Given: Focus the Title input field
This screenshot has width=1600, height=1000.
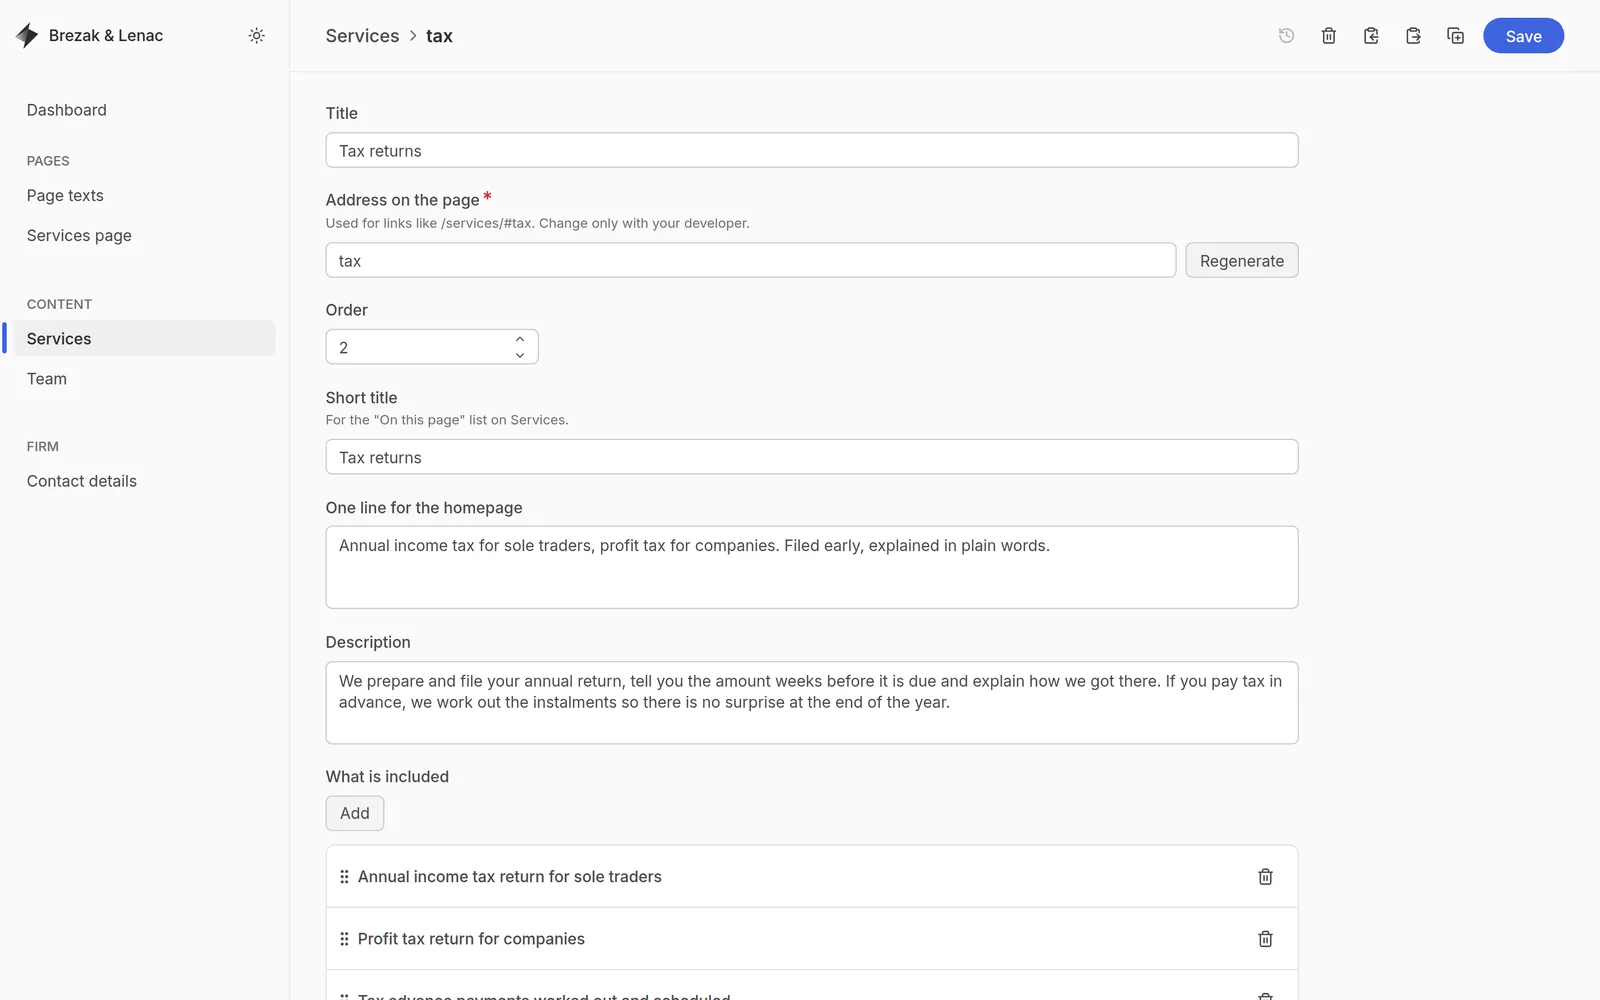Looking at the screenshot, I should (812, 151).
